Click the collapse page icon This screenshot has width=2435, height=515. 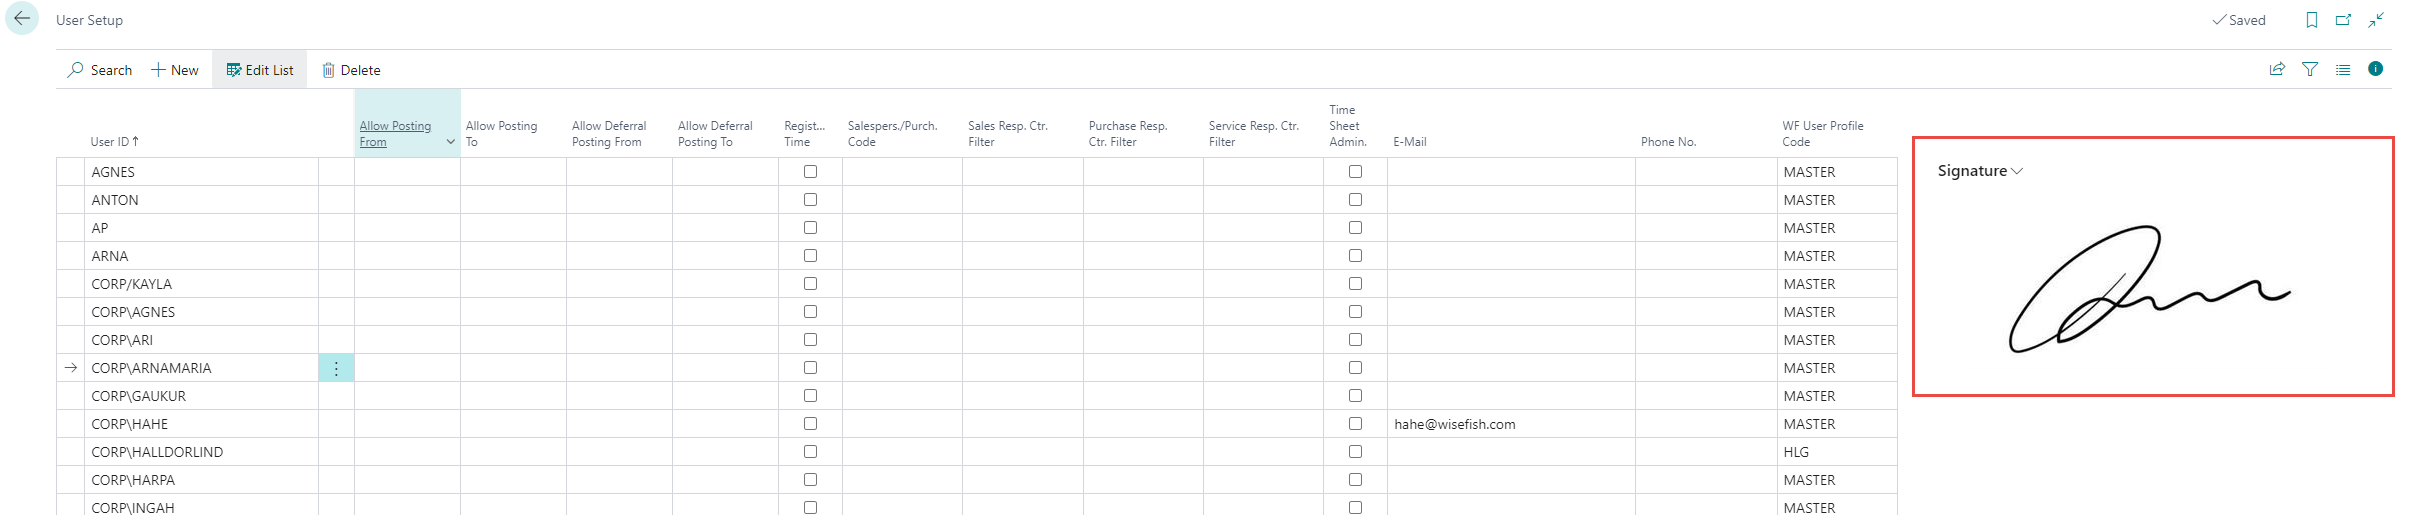pos(2376,20)
